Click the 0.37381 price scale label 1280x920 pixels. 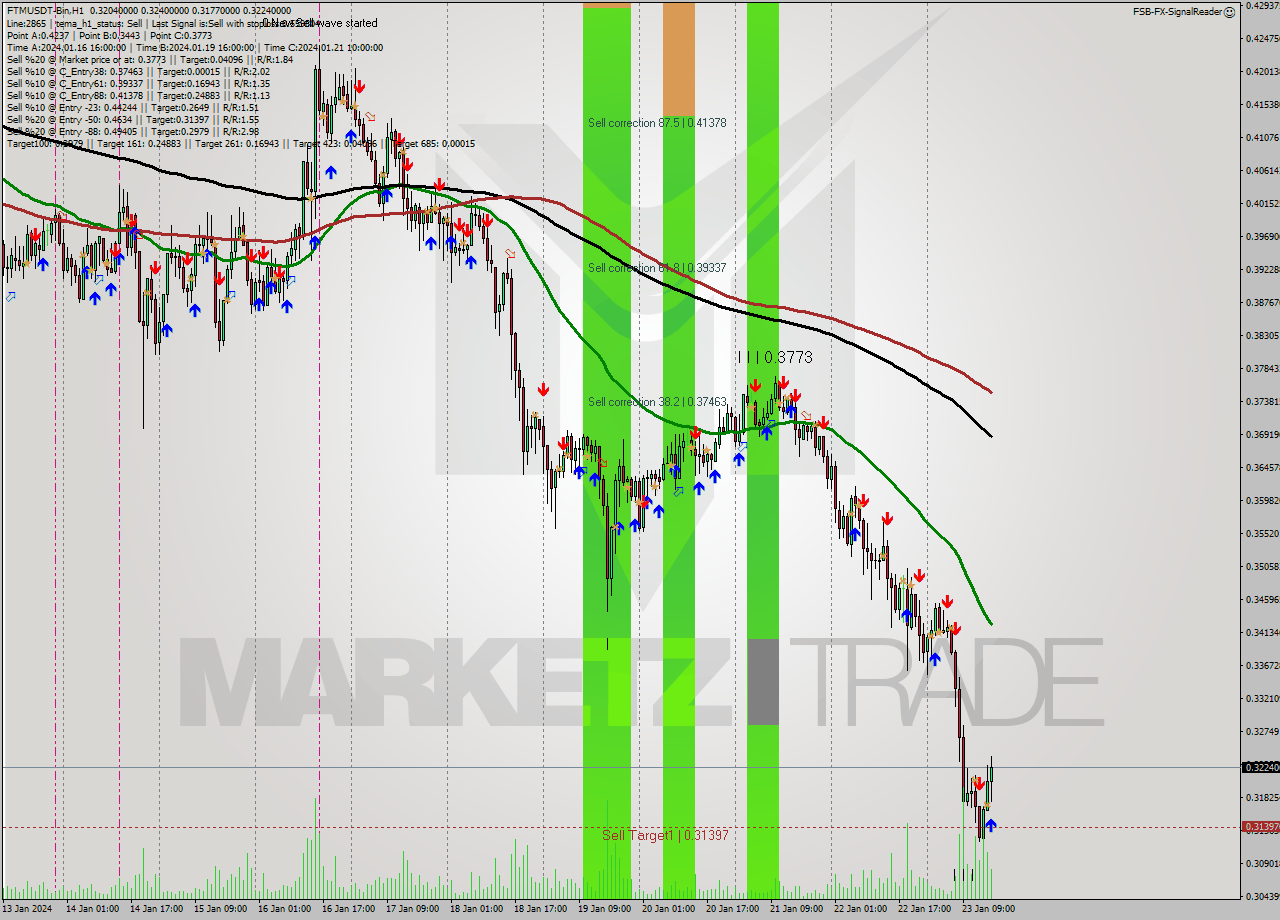[1261, 401]
